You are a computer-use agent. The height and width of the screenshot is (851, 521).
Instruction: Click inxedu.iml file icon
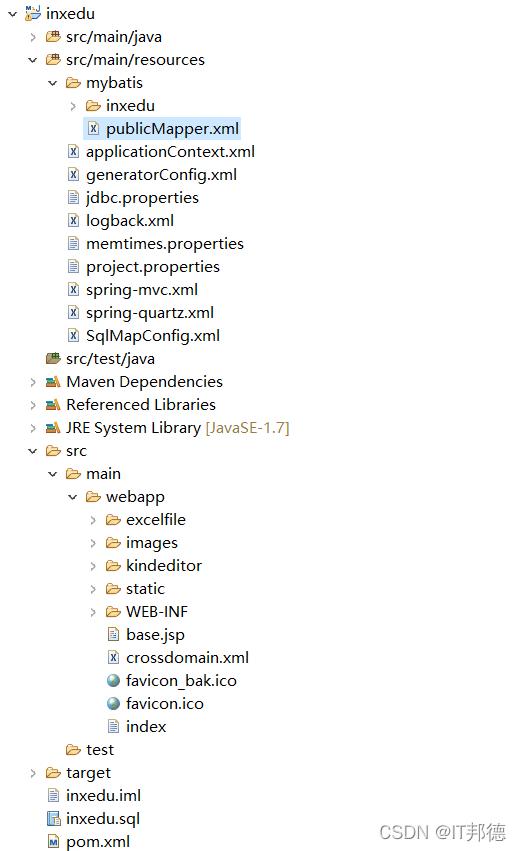click(x=53, y=796)
